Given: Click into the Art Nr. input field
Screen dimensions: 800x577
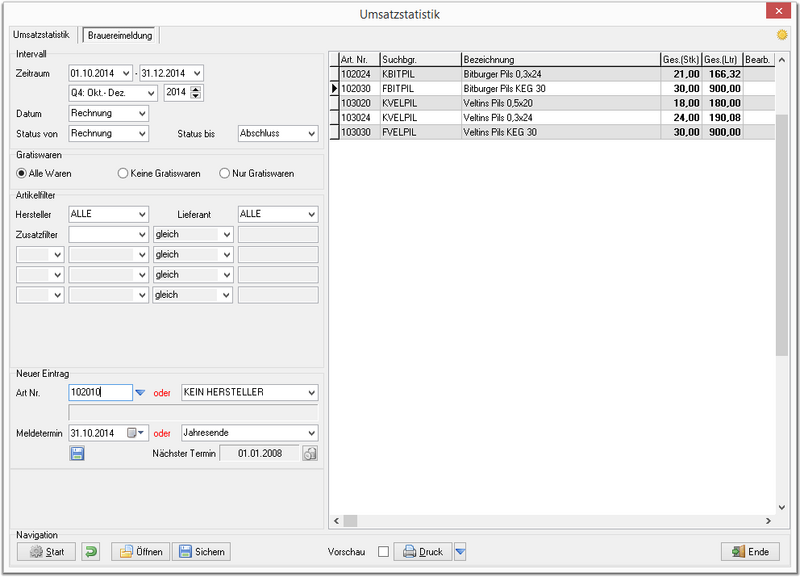Looking at the screenshot, I should tap(101, 392).
